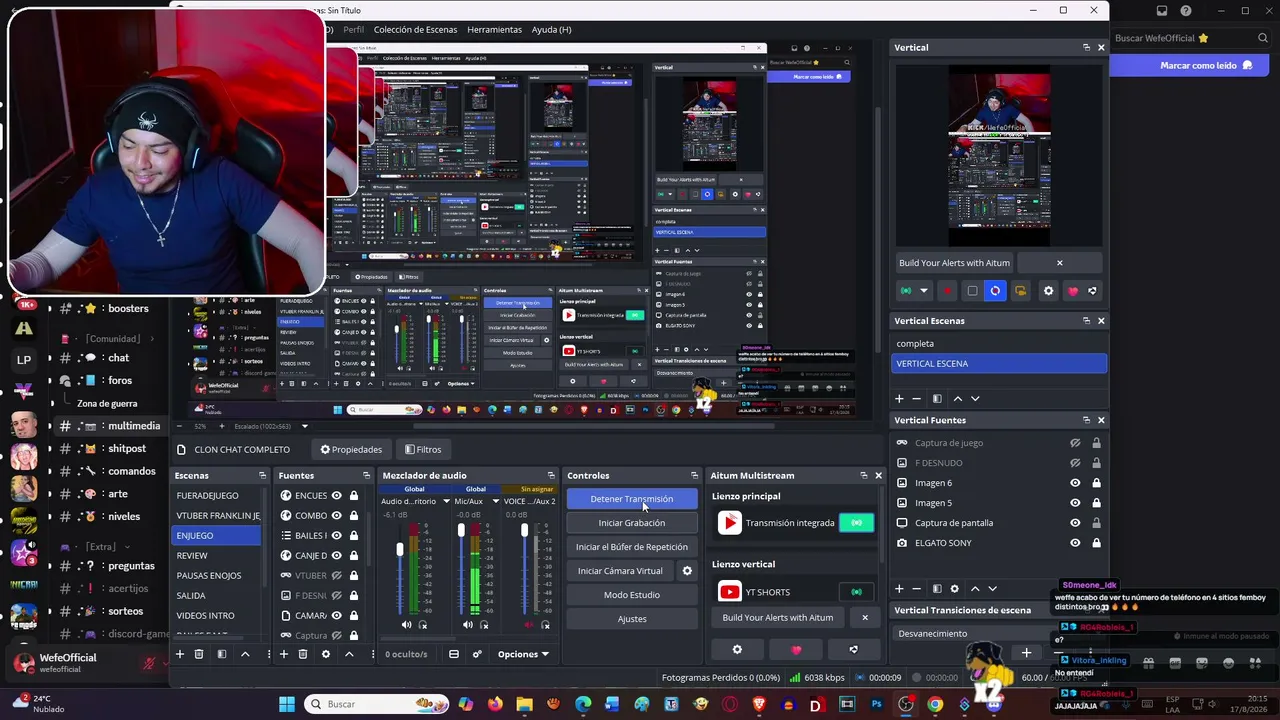Adjust Mic/Aux volume fader
Image resolution: width=1280 pixels, height=720 pixels.
[x=461, y=530]
